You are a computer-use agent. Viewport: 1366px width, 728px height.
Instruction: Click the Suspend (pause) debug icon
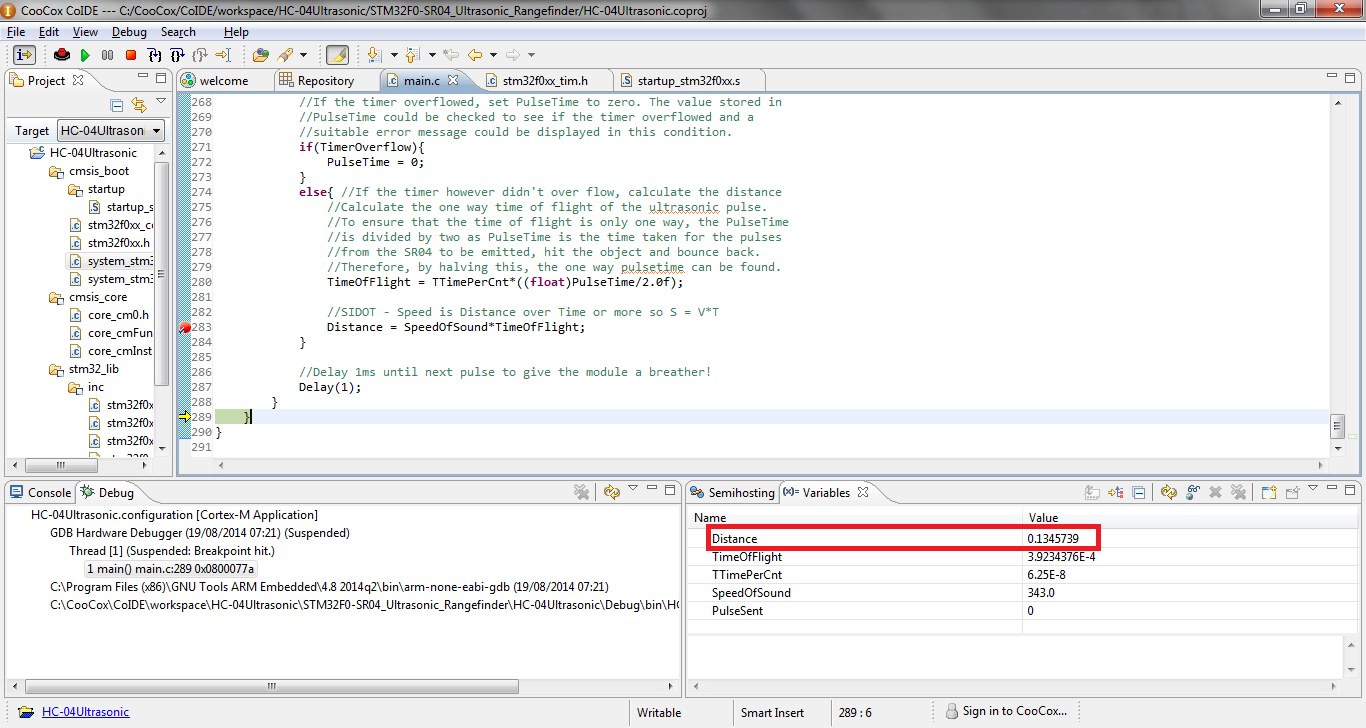click(x=107, y=55)
